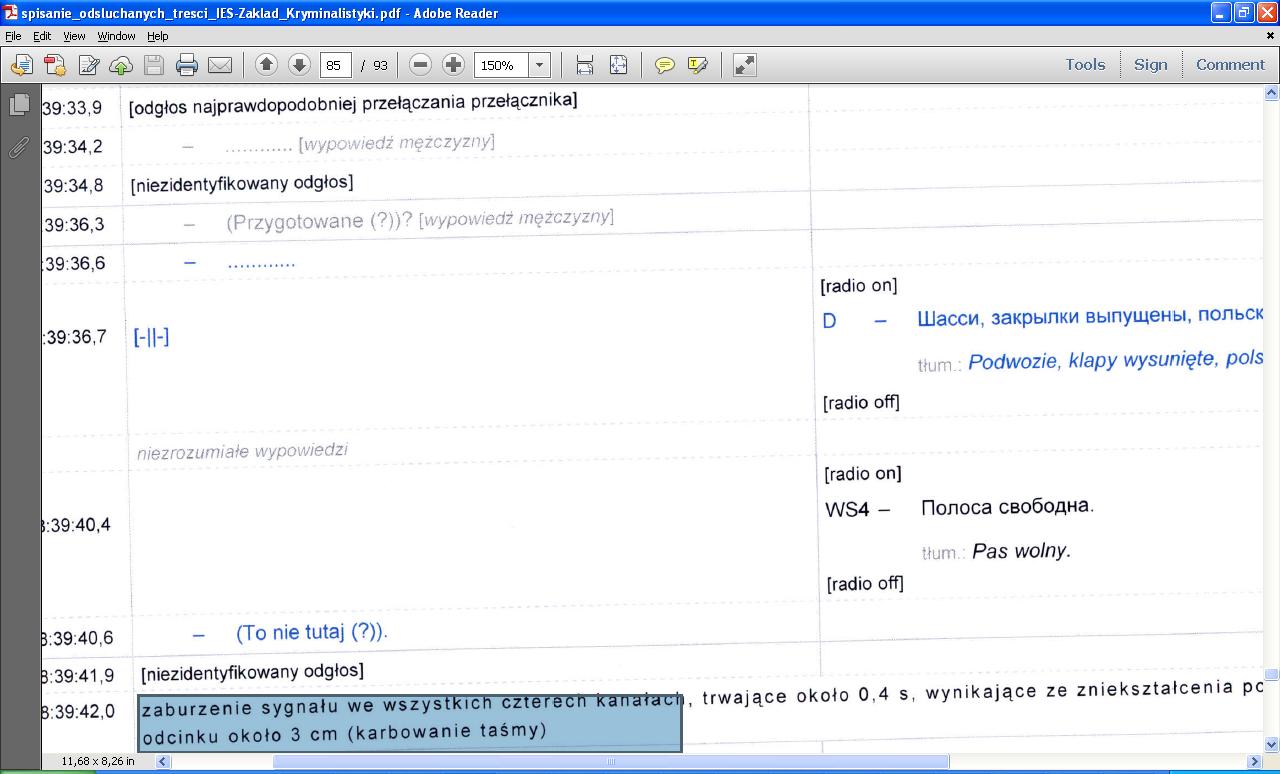Click the page number field showing 85
This screenshot has height=774, width=1280.
335,65
